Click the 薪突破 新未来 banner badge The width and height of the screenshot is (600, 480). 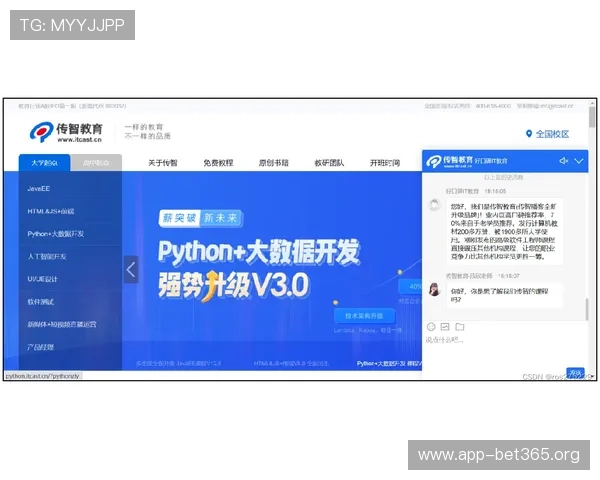click(x=201, y=218)
